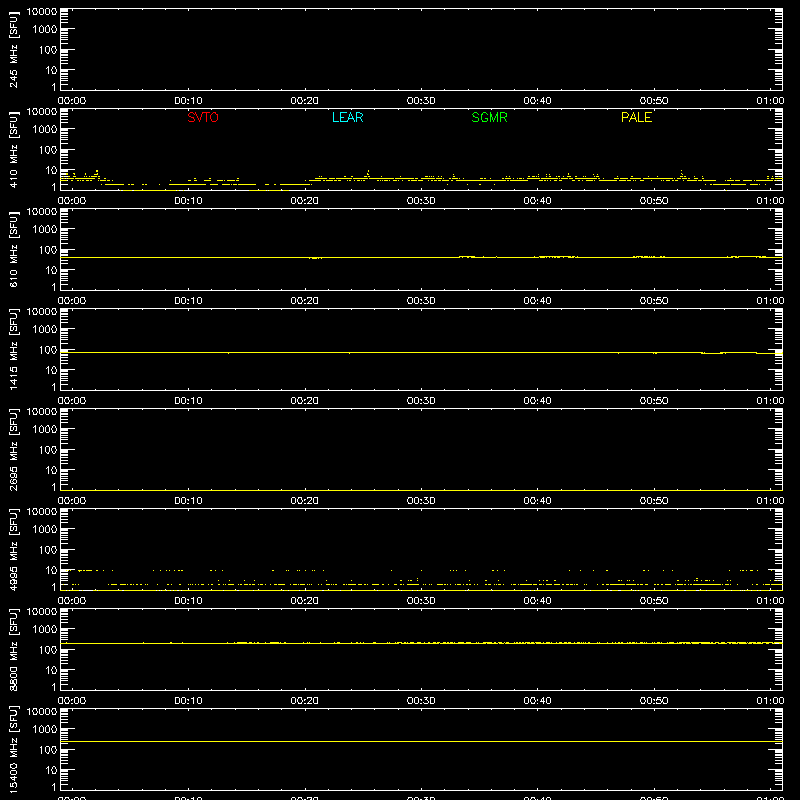The height and width of the screenshot is (800, 800).
Task: Click the cyan LEAR station label
Action: tap(347, 117)
